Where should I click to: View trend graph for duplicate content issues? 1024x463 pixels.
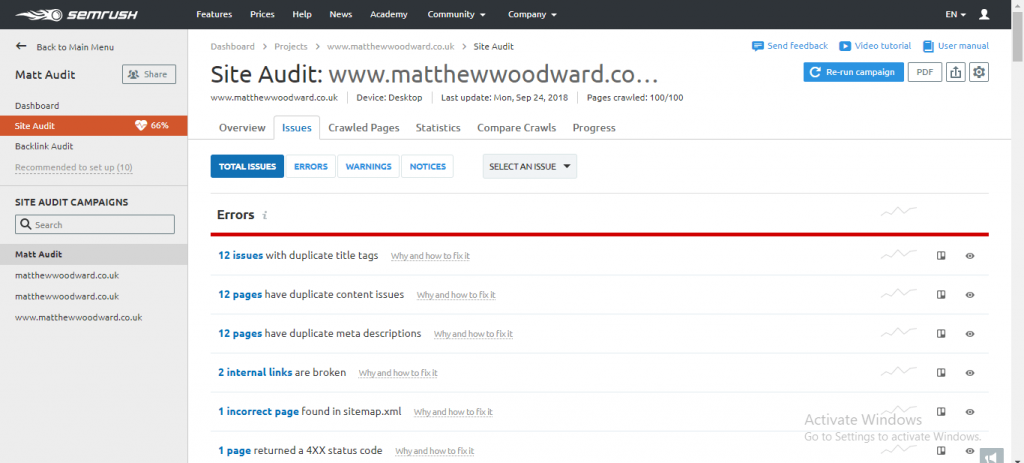(898, 294)
